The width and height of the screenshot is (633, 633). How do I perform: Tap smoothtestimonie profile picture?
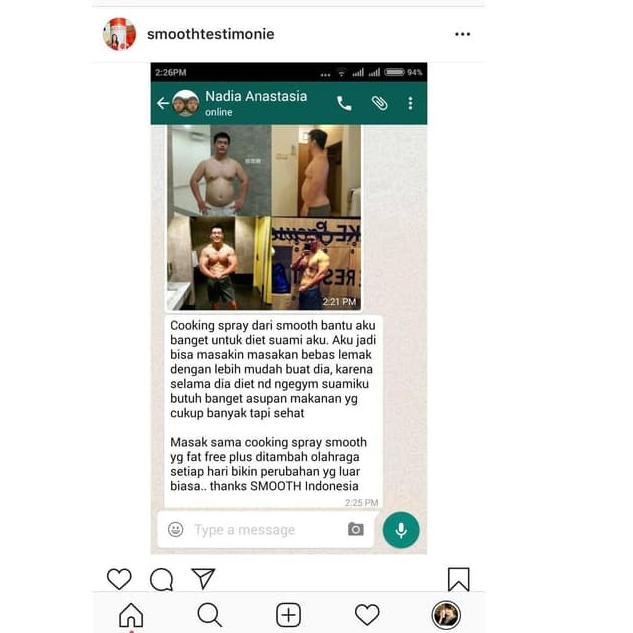pos(119,34)
